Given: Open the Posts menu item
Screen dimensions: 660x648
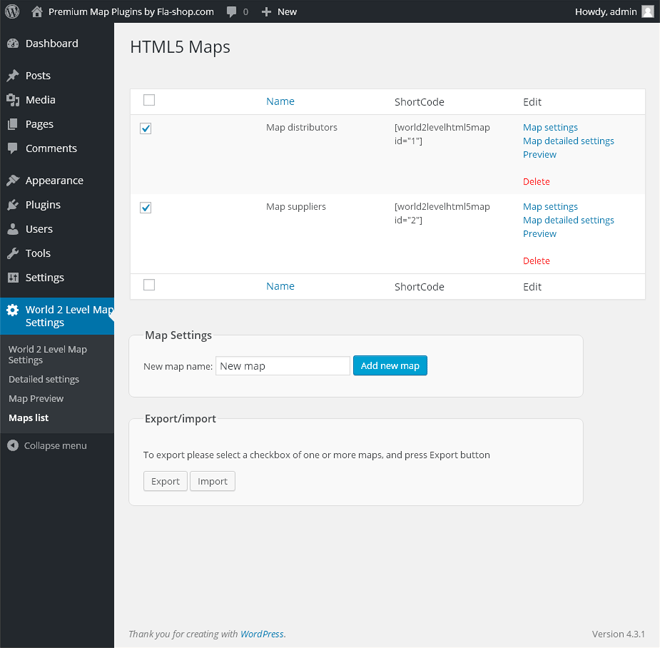Looking at the screenshot, I should pos(38,75).
